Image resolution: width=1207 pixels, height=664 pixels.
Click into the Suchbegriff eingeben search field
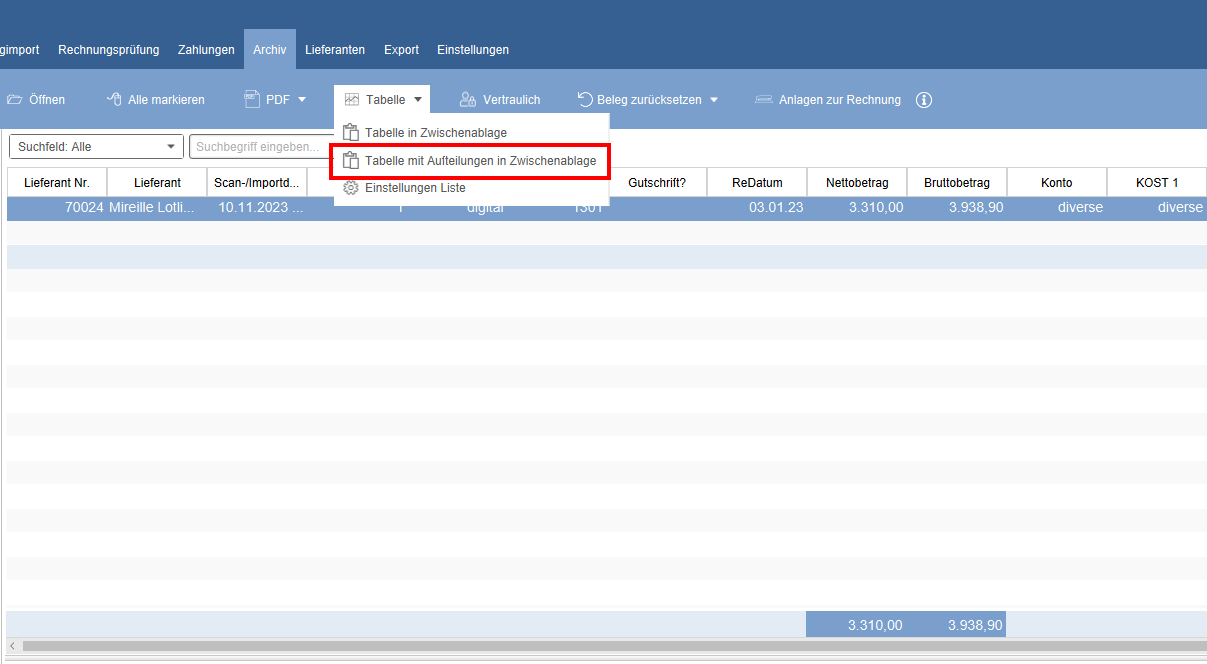(x=260, y=146)
